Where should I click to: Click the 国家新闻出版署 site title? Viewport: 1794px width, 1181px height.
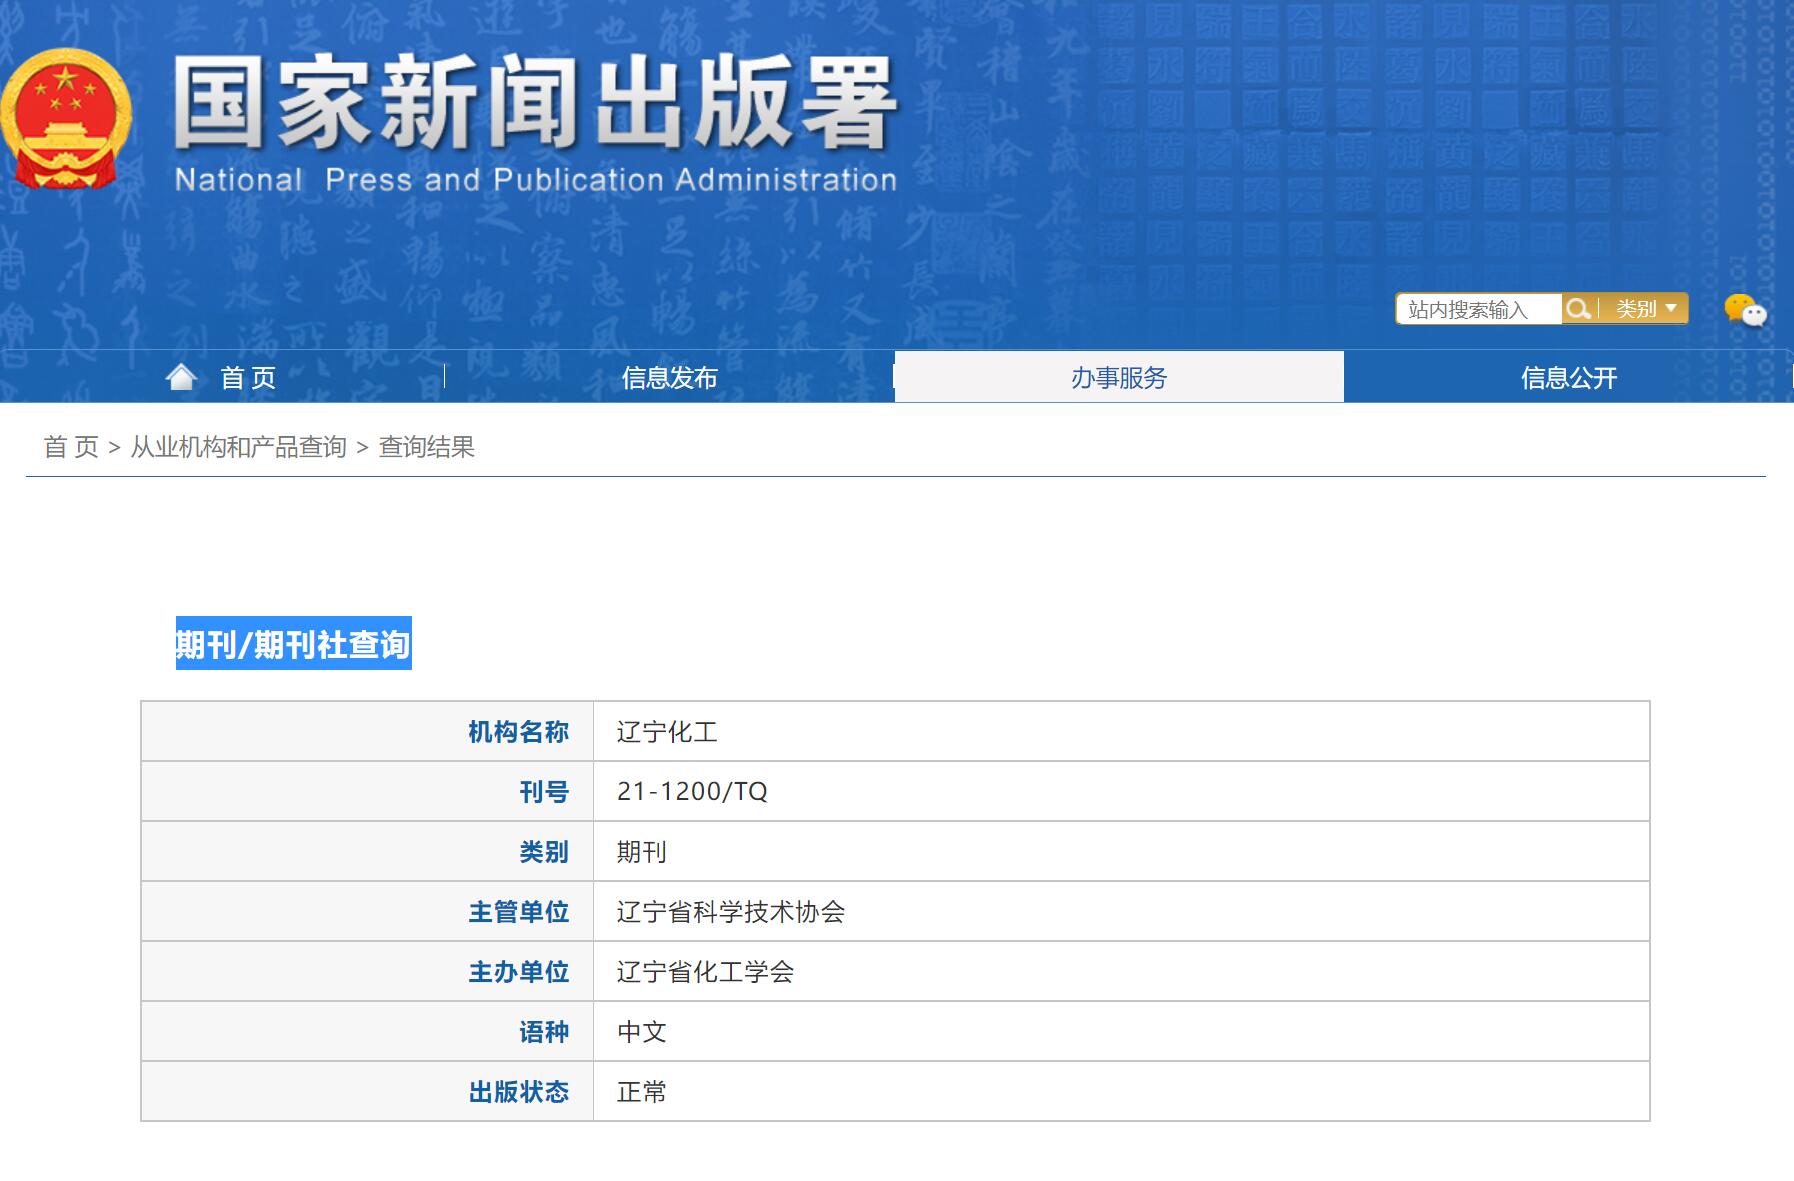535,105
